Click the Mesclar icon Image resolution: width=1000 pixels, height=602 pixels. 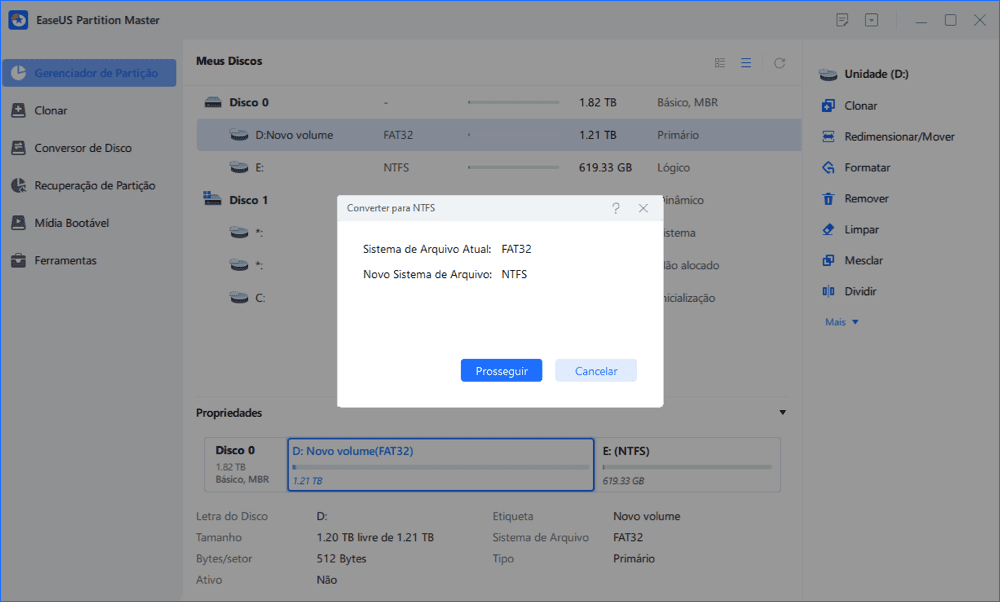[x=828, y=260]
